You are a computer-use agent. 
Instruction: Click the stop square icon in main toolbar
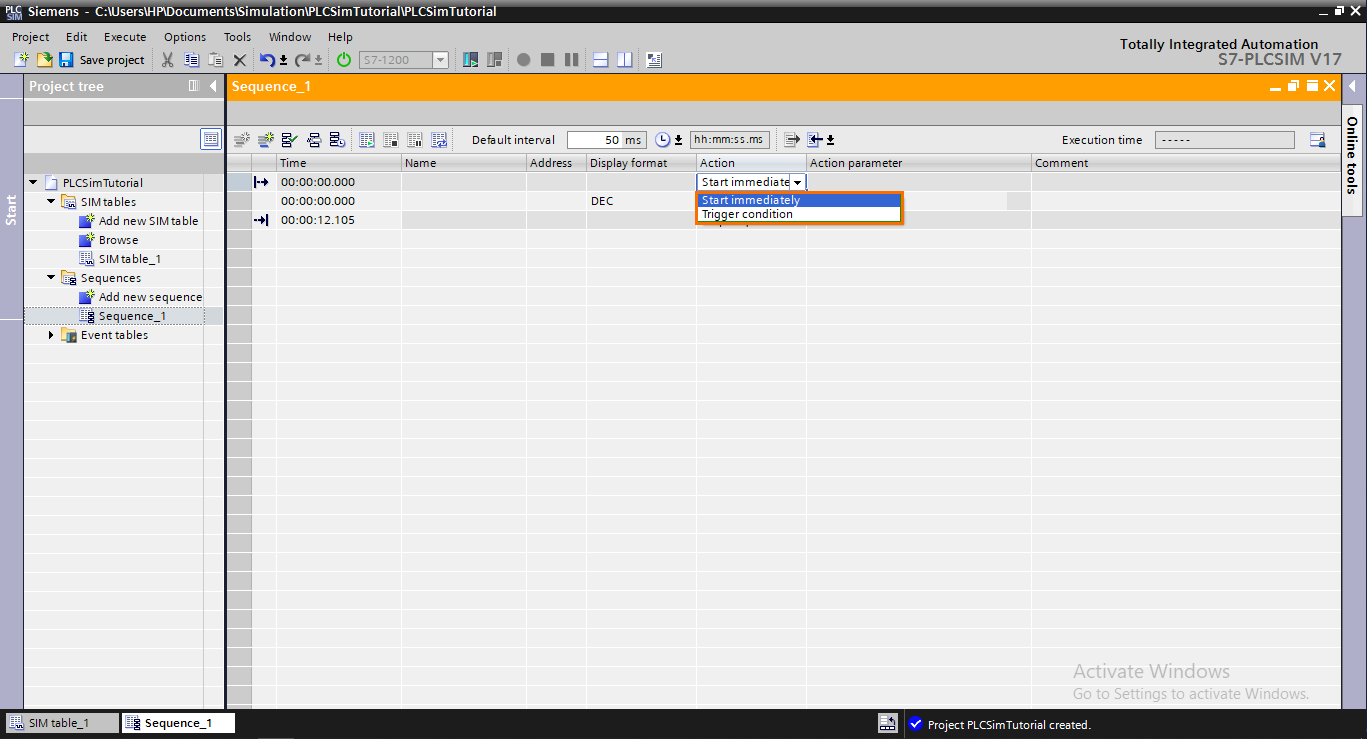coord(547,60)
